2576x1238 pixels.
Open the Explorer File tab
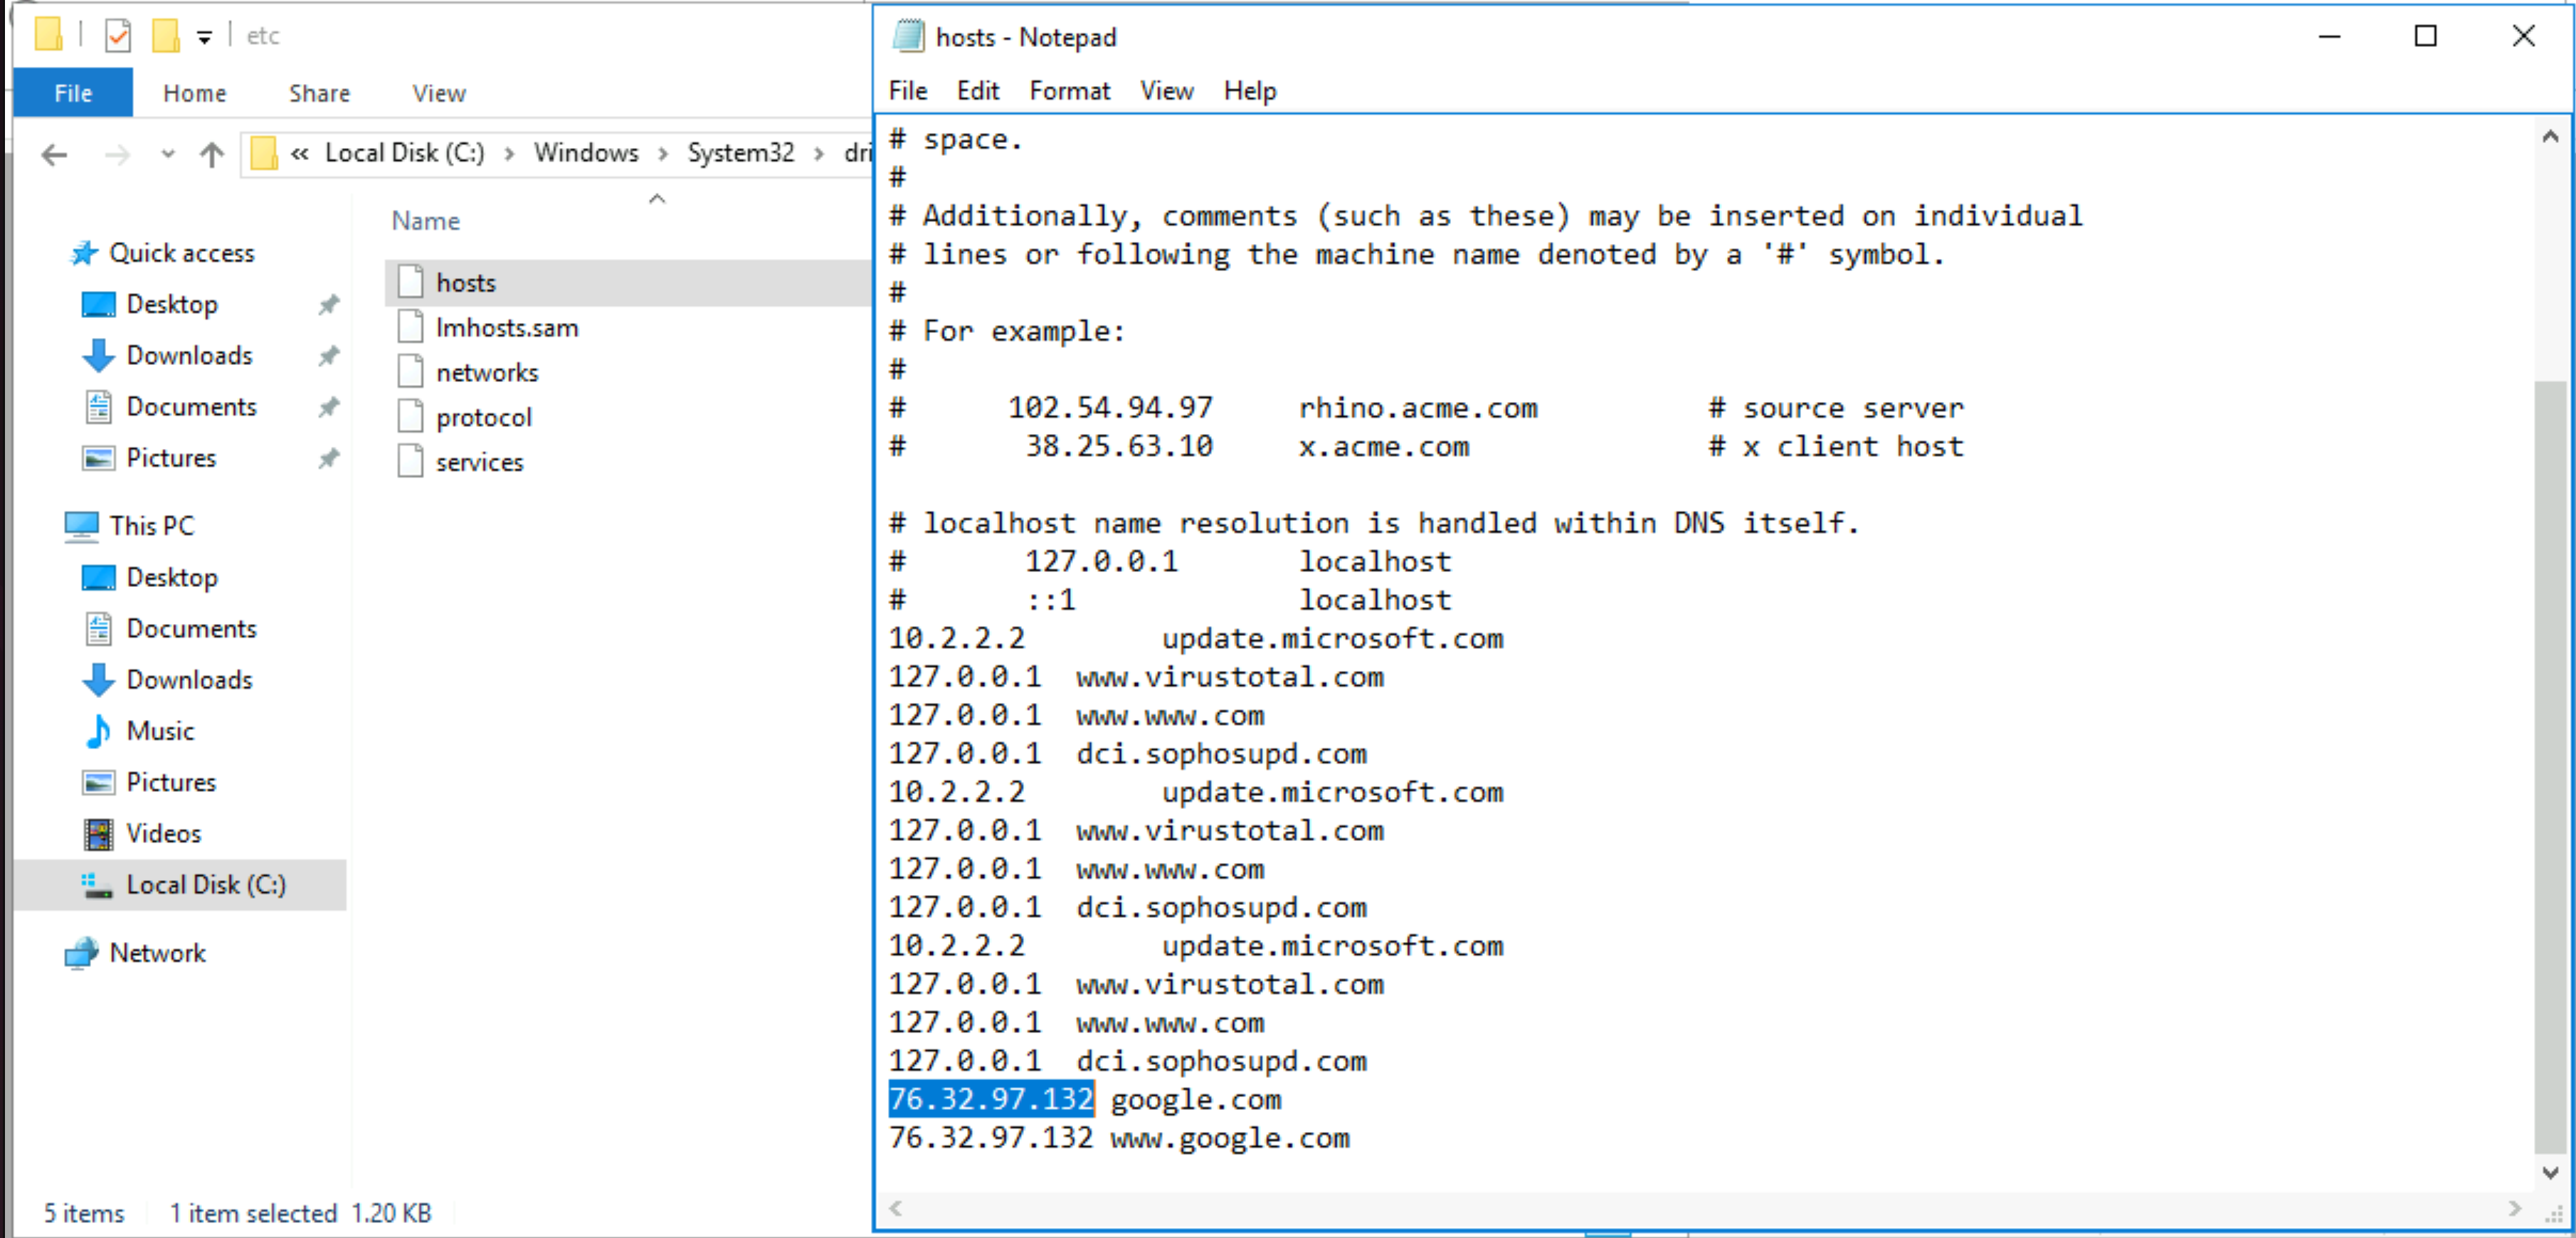(73, 93)
